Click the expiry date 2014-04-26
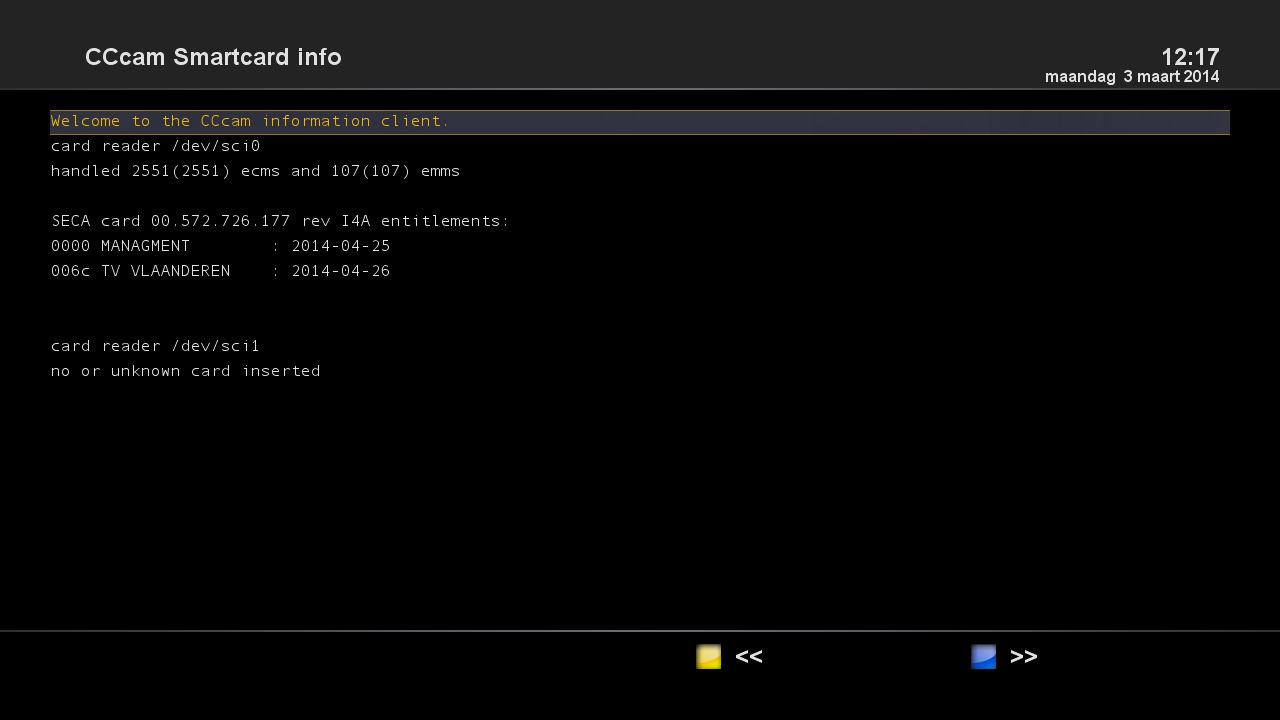Image resolution: width=1280 pixels, height=720 pixels. click(x=341, y=271)
